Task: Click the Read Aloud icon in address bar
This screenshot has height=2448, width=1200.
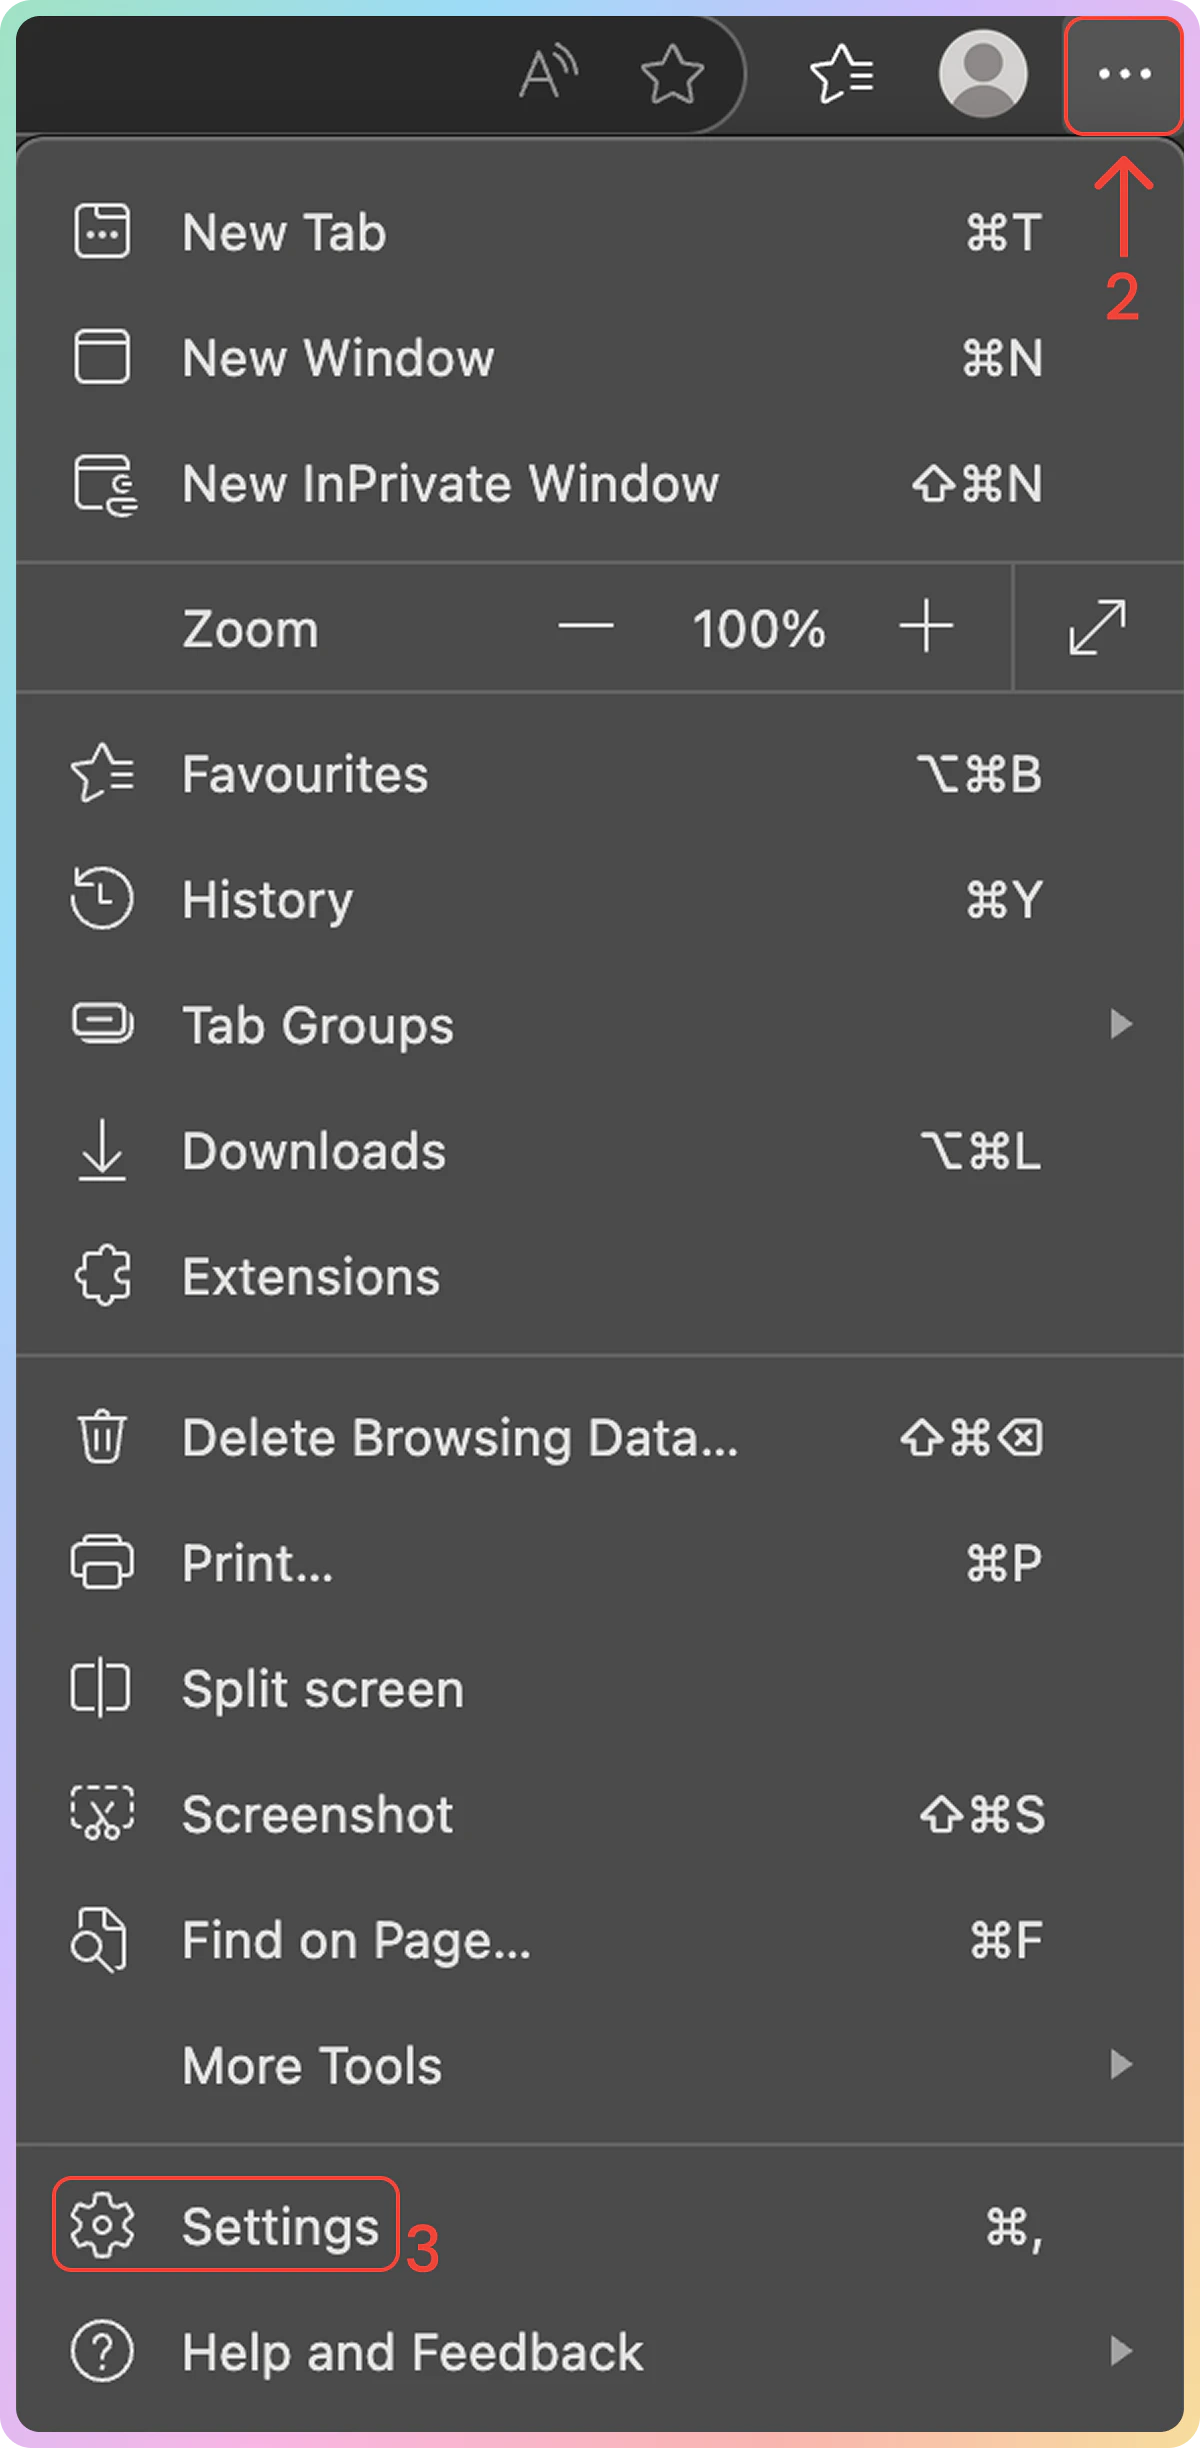Action: click(548, 73)
